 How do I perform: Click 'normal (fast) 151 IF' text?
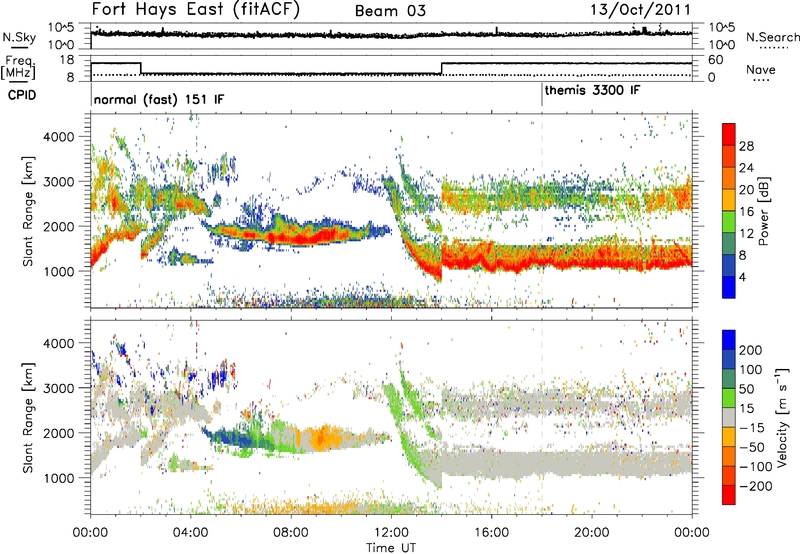159,99
